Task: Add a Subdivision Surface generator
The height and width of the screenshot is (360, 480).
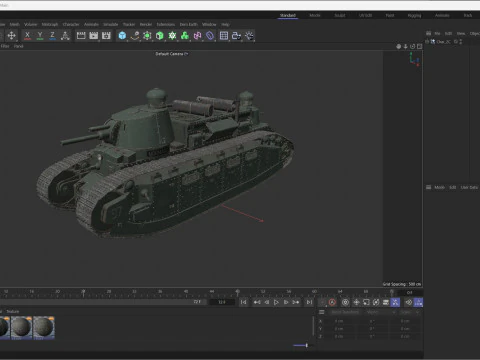Action: pyautogui.click(x=147, y=35)
